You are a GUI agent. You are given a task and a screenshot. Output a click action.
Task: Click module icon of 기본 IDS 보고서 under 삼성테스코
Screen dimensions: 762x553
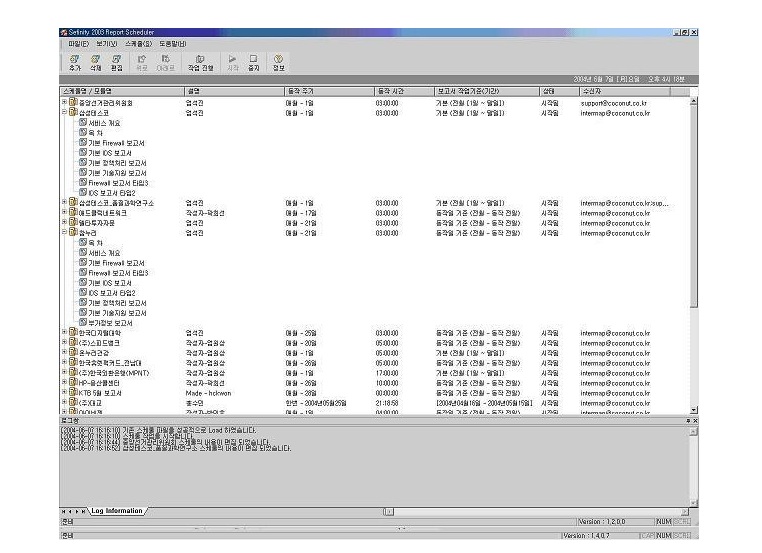click(x=83, y=152)
